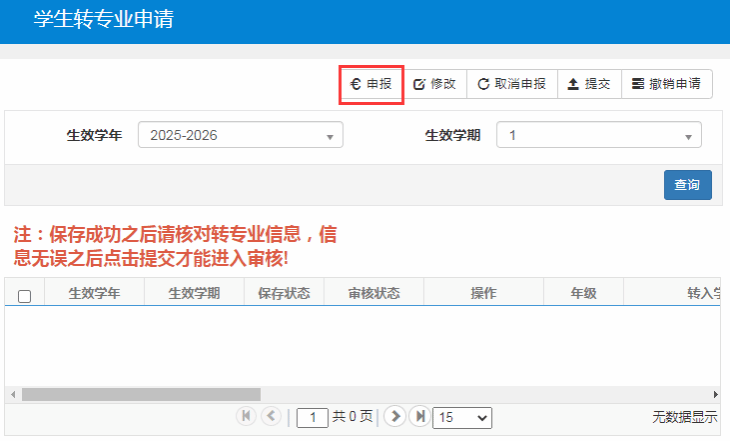Go to the previous page of results
Viewport: 730px width, 441px height.
270,416
